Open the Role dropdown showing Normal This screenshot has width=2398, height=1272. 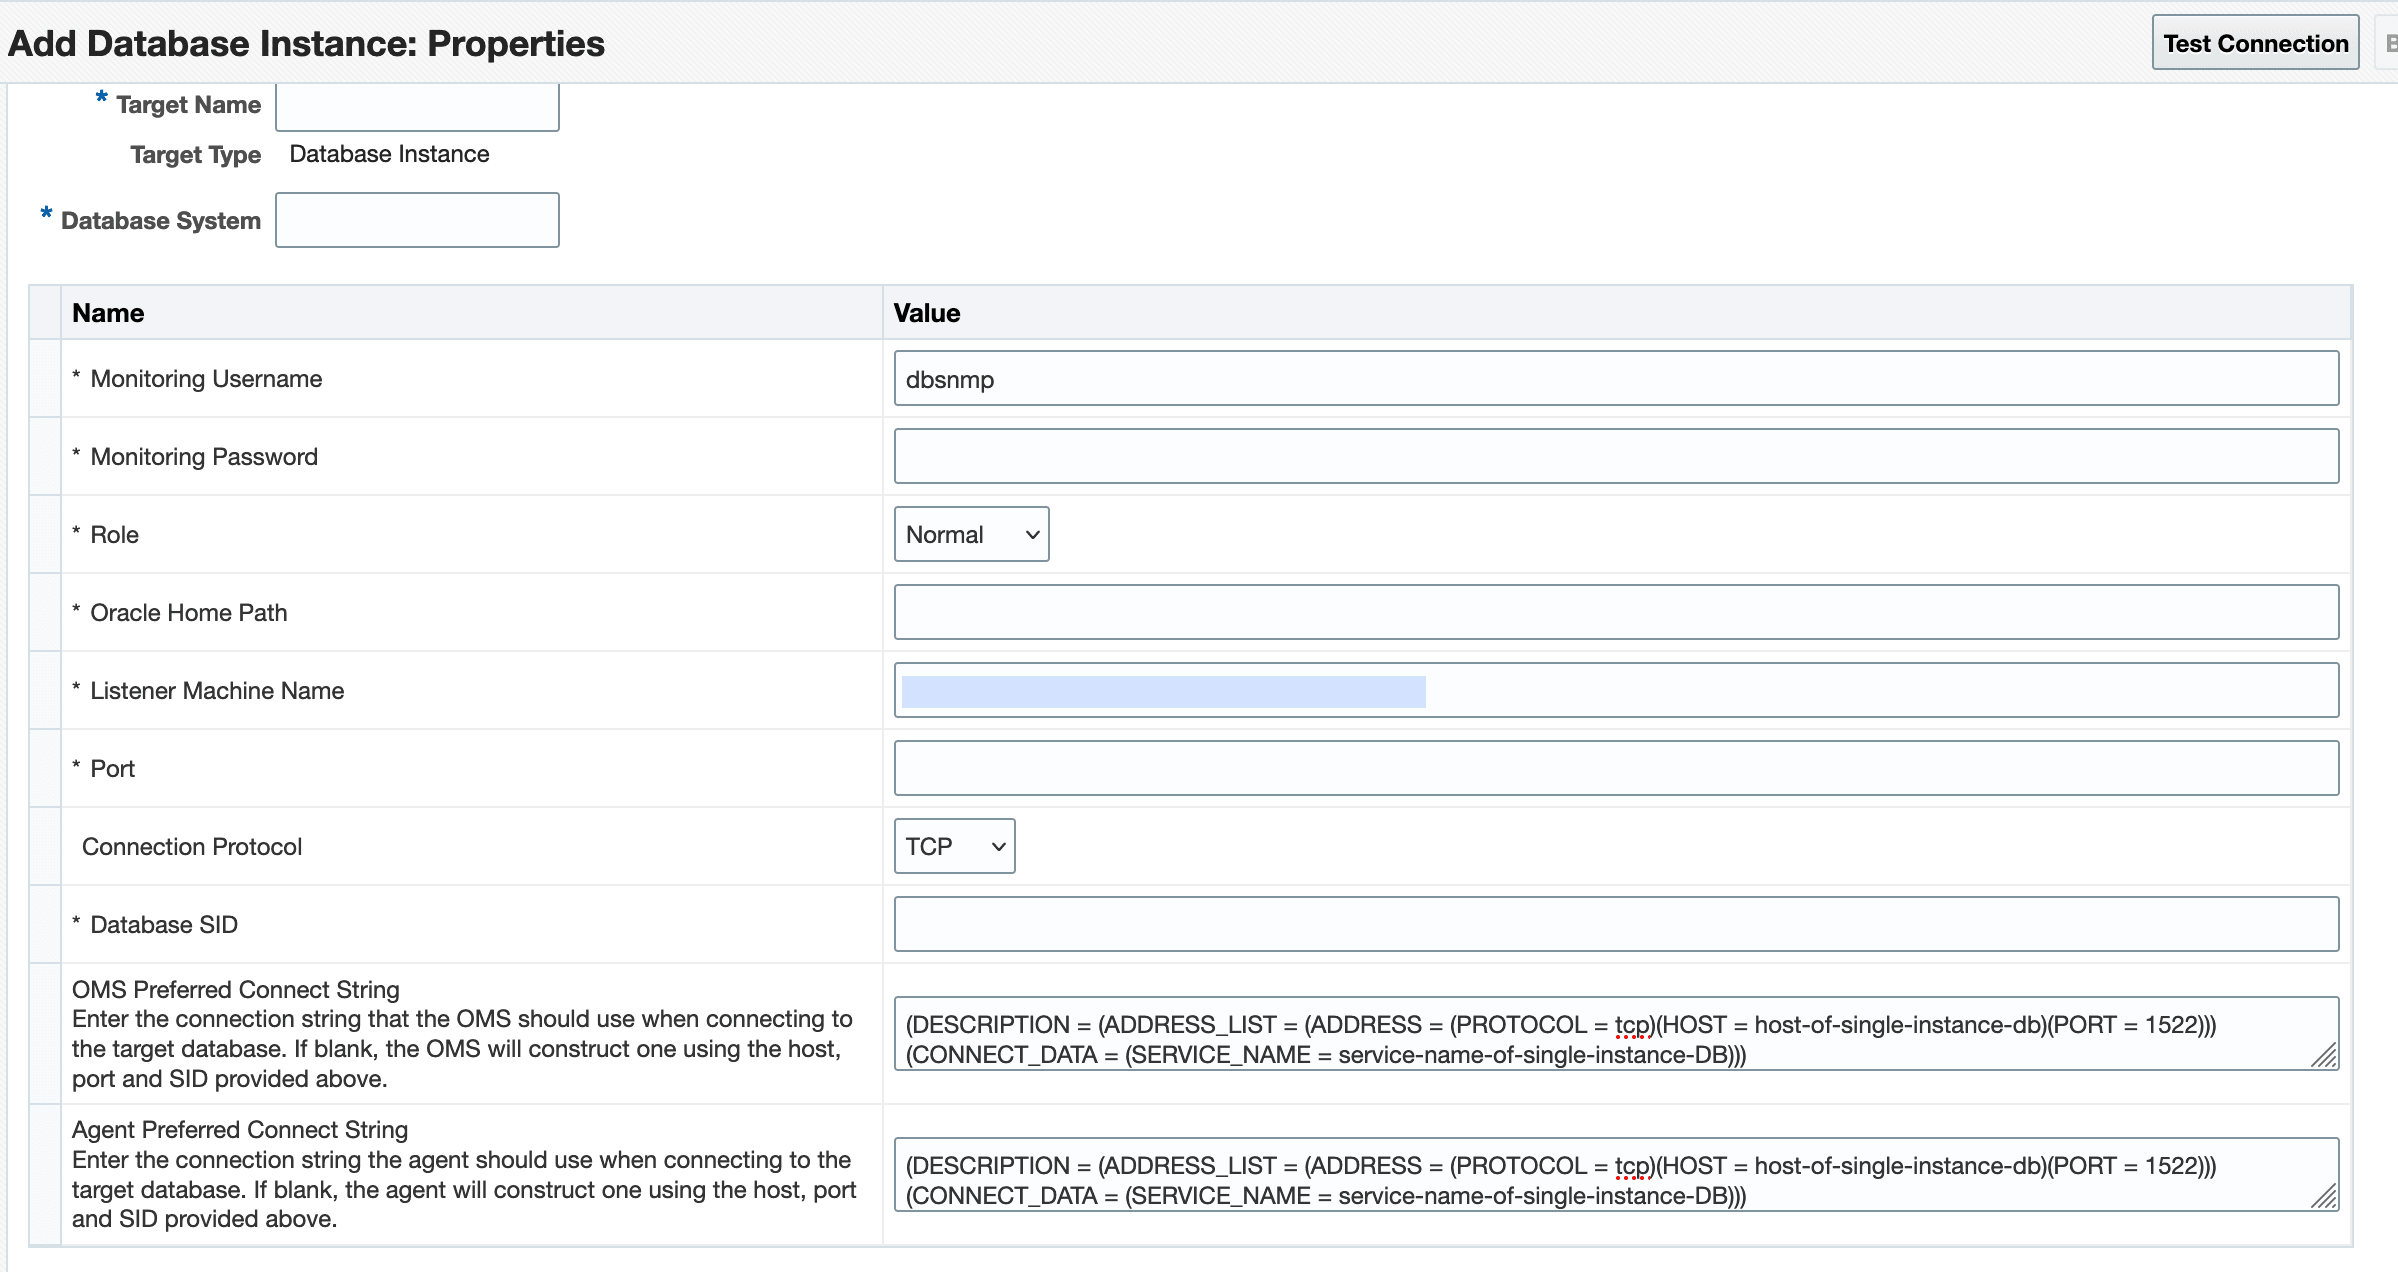pos(970,534)
